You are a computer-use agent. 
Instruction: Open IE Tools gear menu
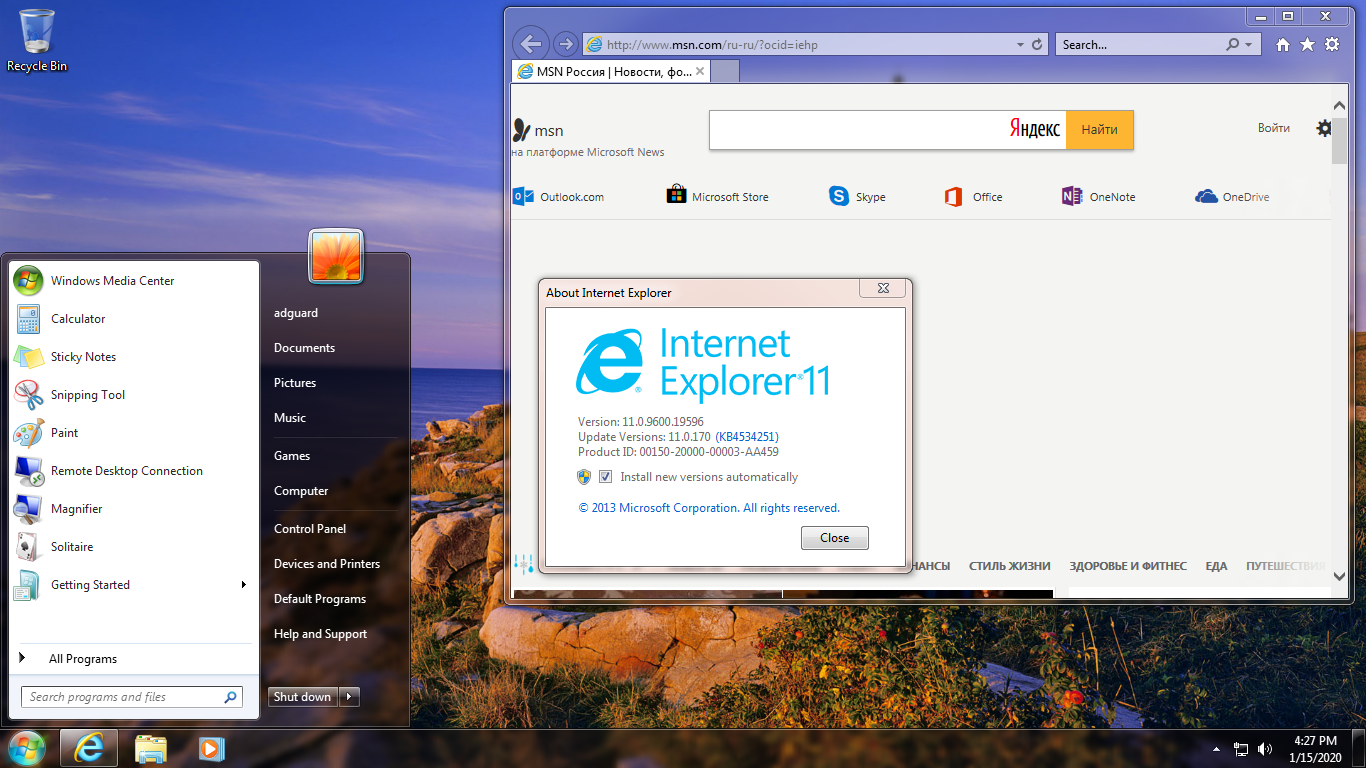point(1332,45)
